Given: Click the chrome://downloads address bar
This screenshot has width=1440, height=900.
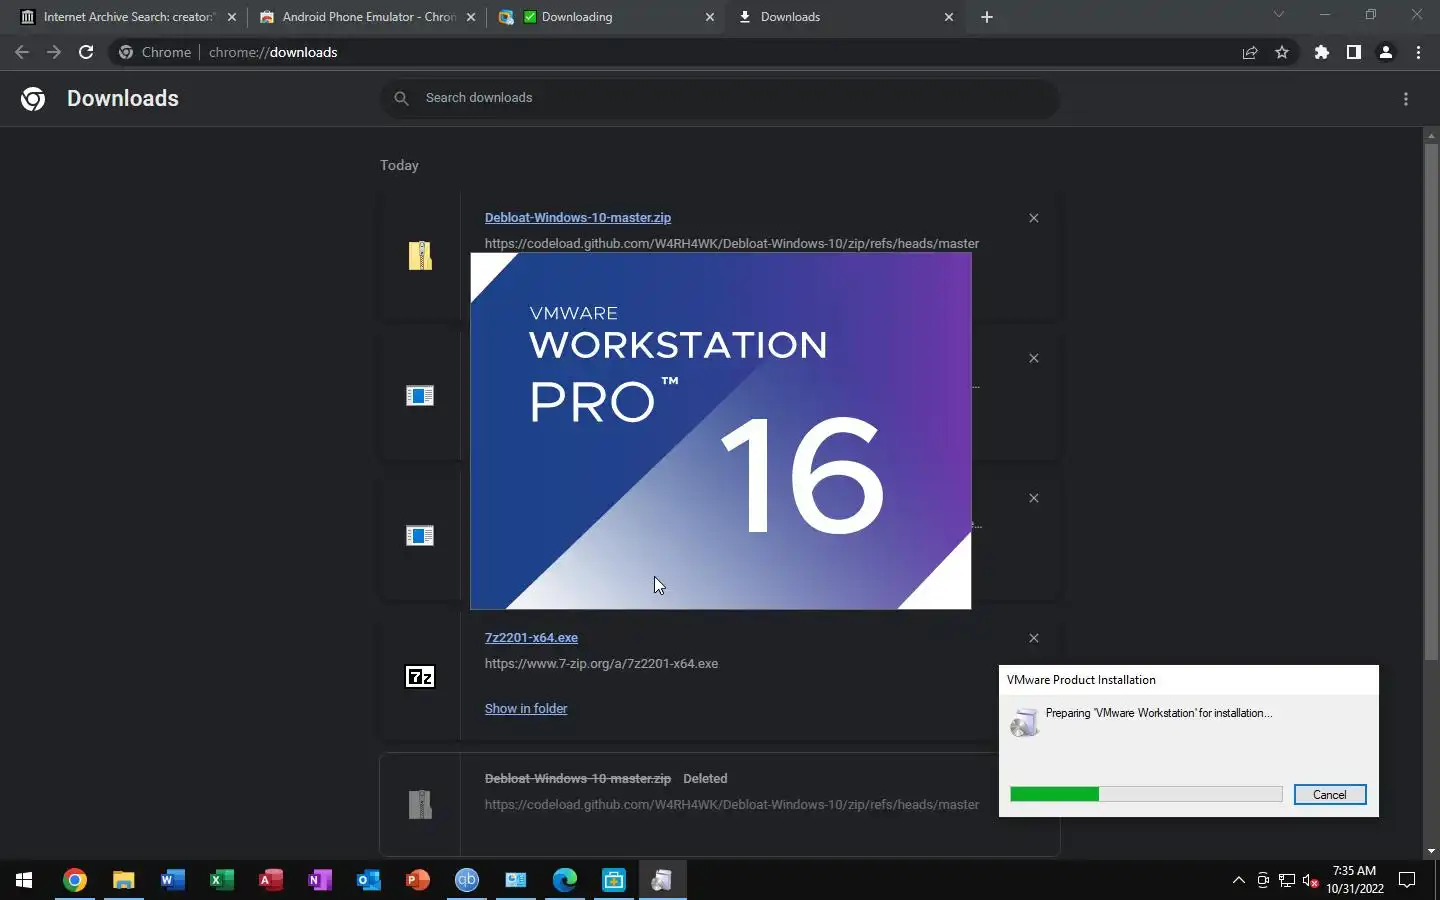Looking at the screenshot, I should coord(700,52).
